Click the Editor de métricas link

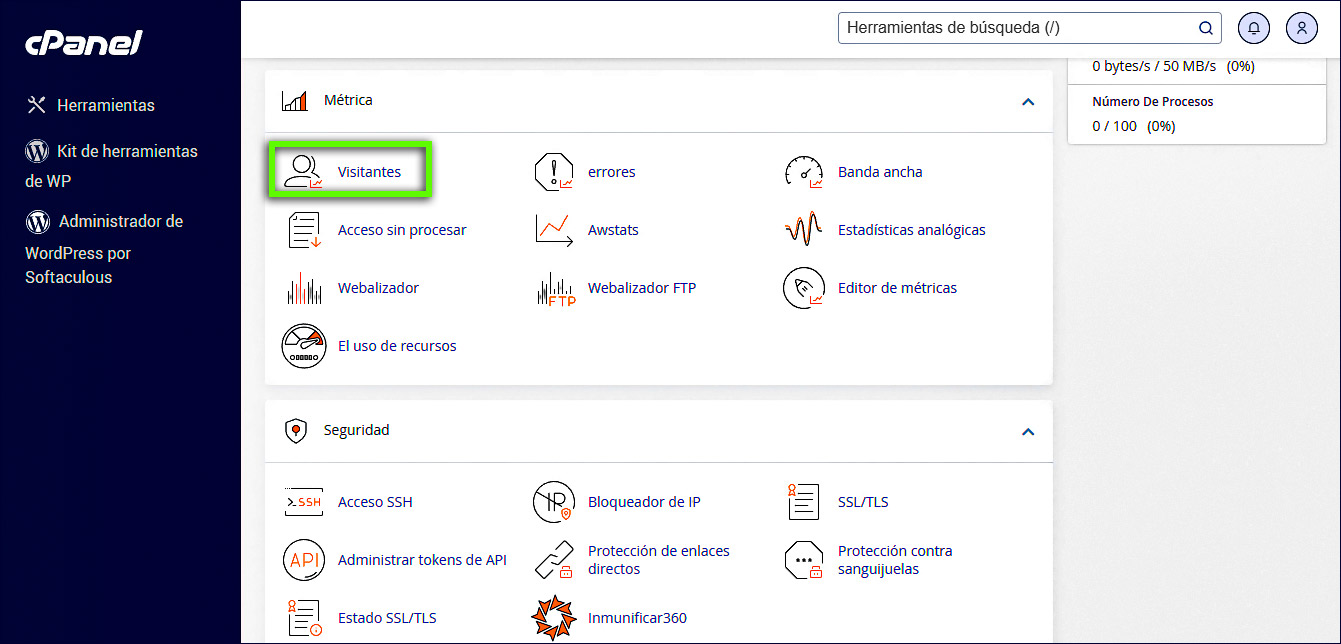[x=897, y=288]
